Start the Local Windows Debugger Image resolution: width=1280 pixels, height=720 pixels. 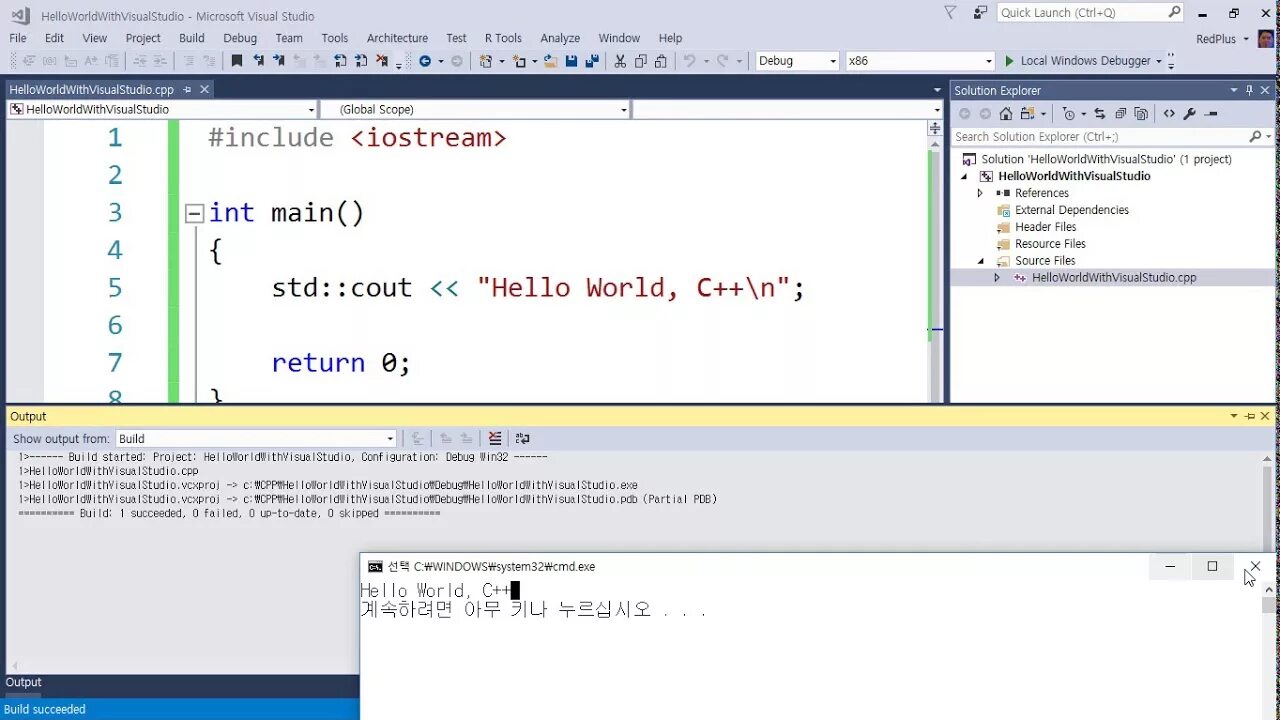pos(1077,61)
